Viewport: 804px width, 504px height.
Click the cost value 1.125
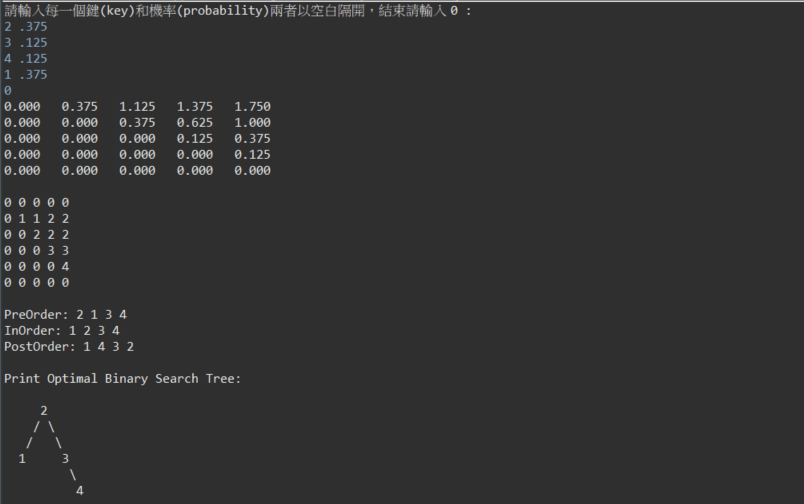point(137,107)
